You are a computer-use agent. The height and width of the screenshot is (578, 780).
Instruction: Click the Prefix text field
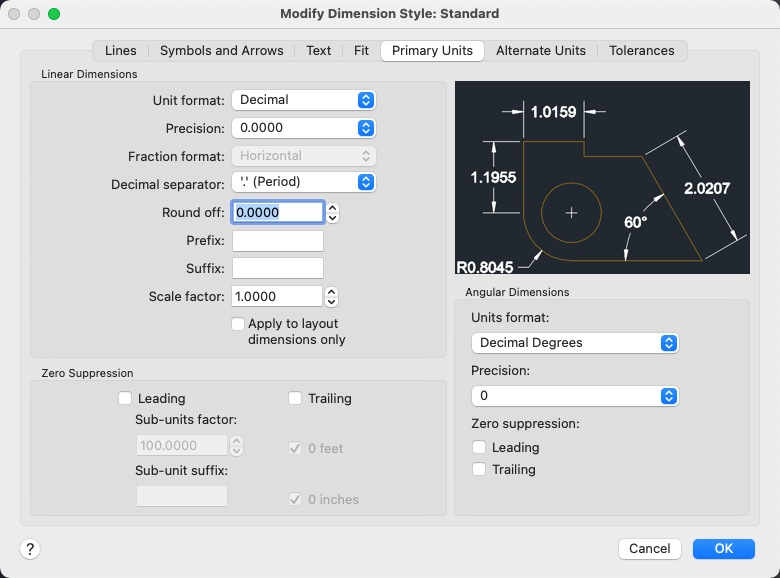pyautogui.click(x=278, y=241)
